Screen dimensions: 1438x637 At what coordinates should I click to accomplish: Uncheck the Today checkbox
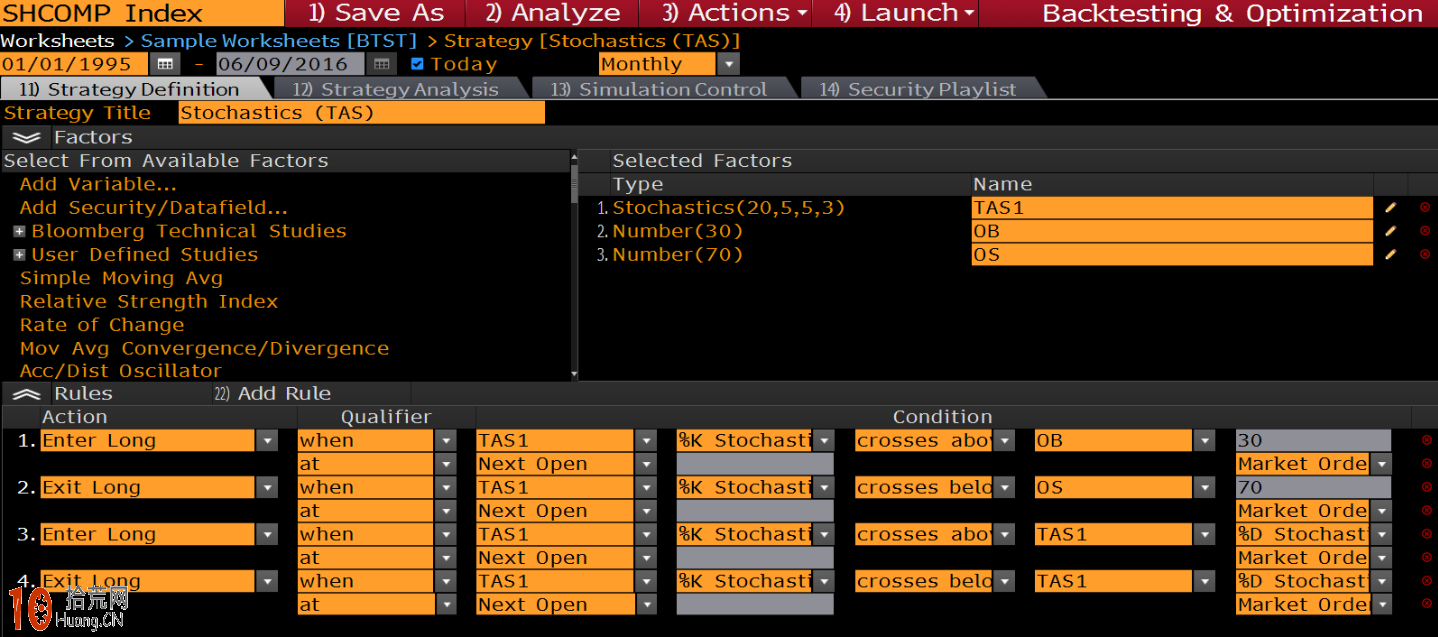point(418,64)
